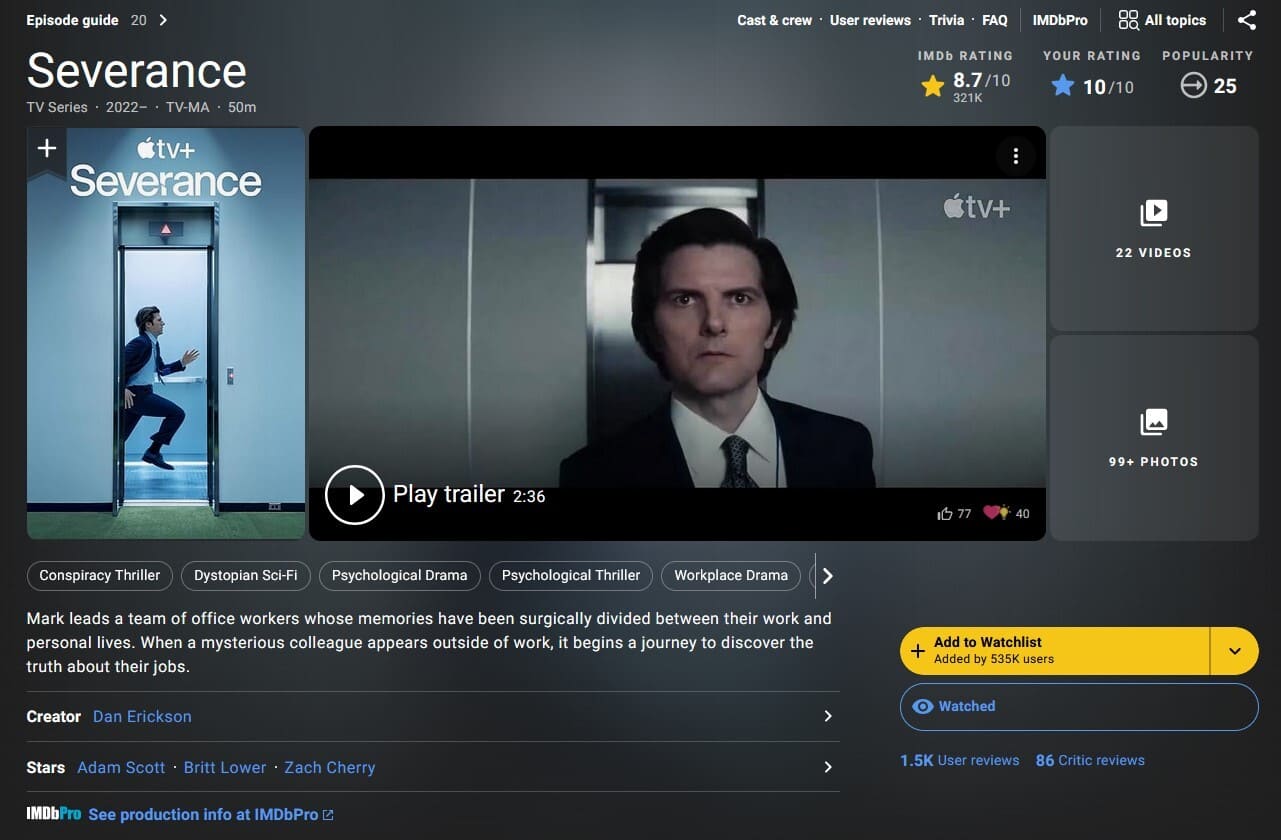Click the 8.7/10 IMDb rating value
This screenshot has height=840, width=1281.
pos(981,81)
